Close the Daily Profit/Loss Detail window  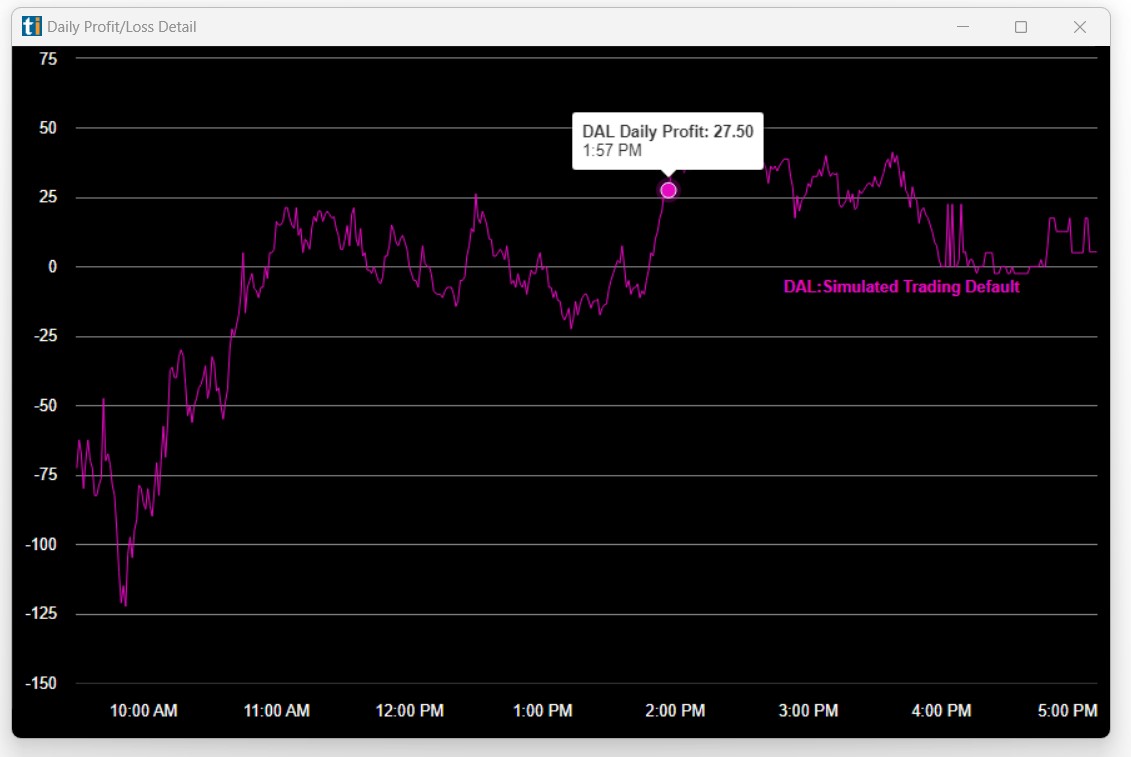[1080, 27]
